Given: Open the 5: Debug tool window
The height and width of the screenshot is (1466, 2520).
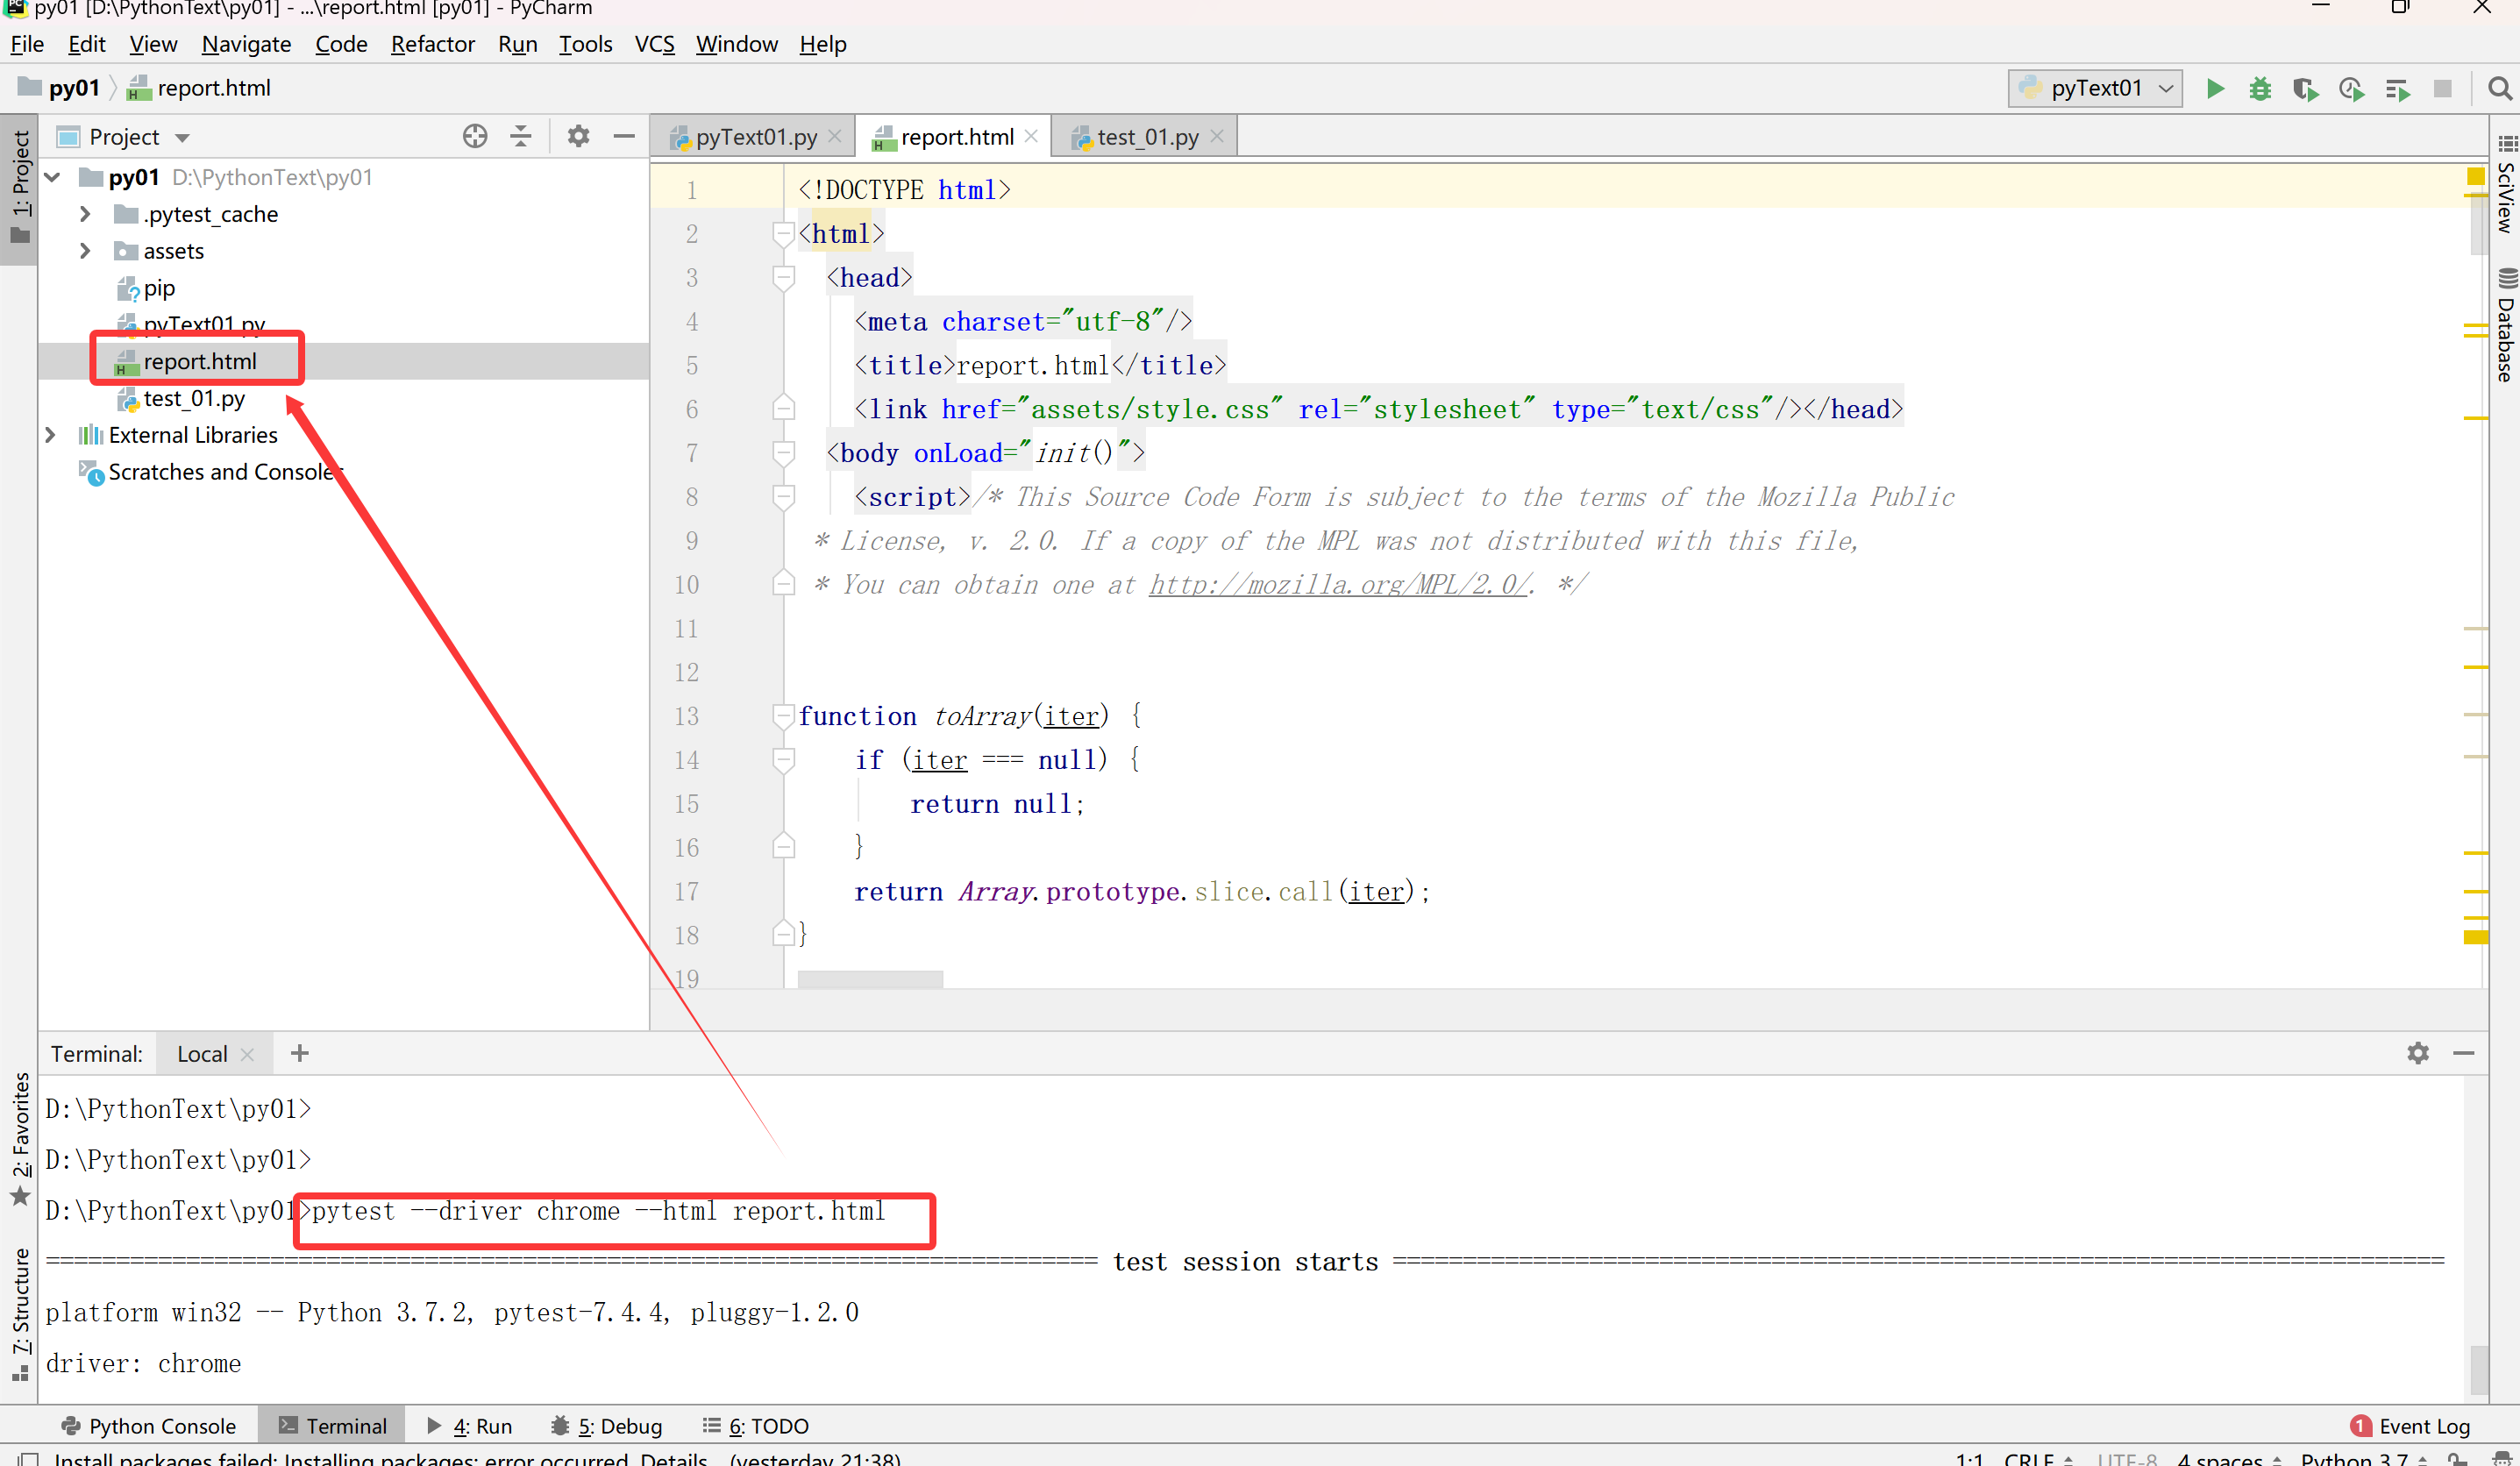Looking at the screenshot, I should click(607, 1425).
